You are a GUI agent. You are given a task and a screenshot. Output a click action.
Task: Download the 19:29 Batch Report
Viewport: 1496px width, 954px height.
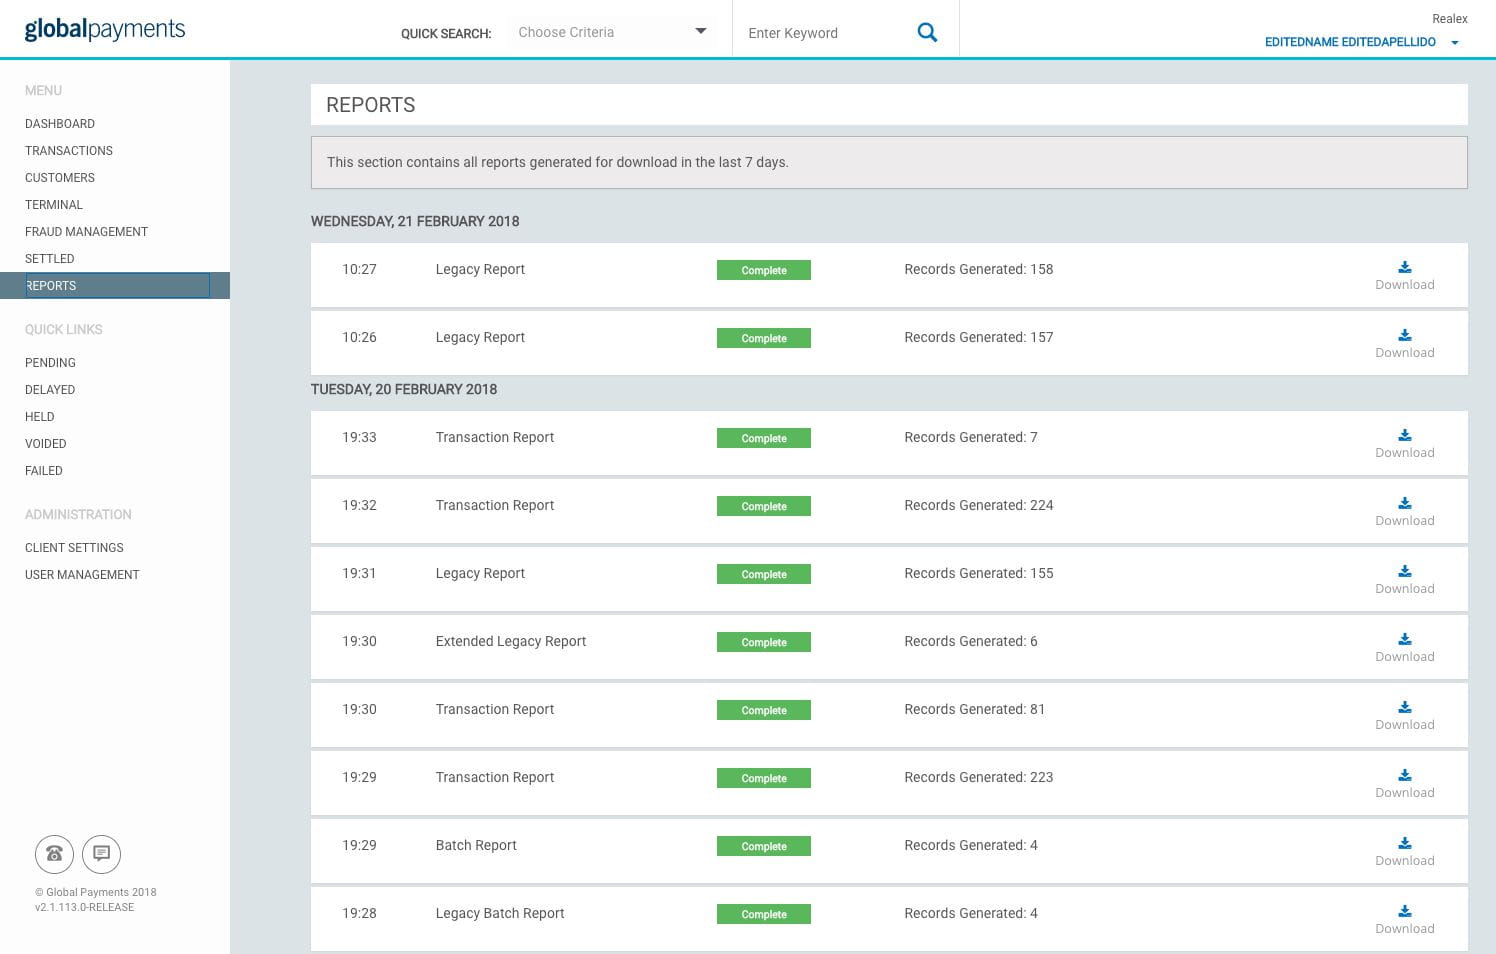tap(1404, 851)
